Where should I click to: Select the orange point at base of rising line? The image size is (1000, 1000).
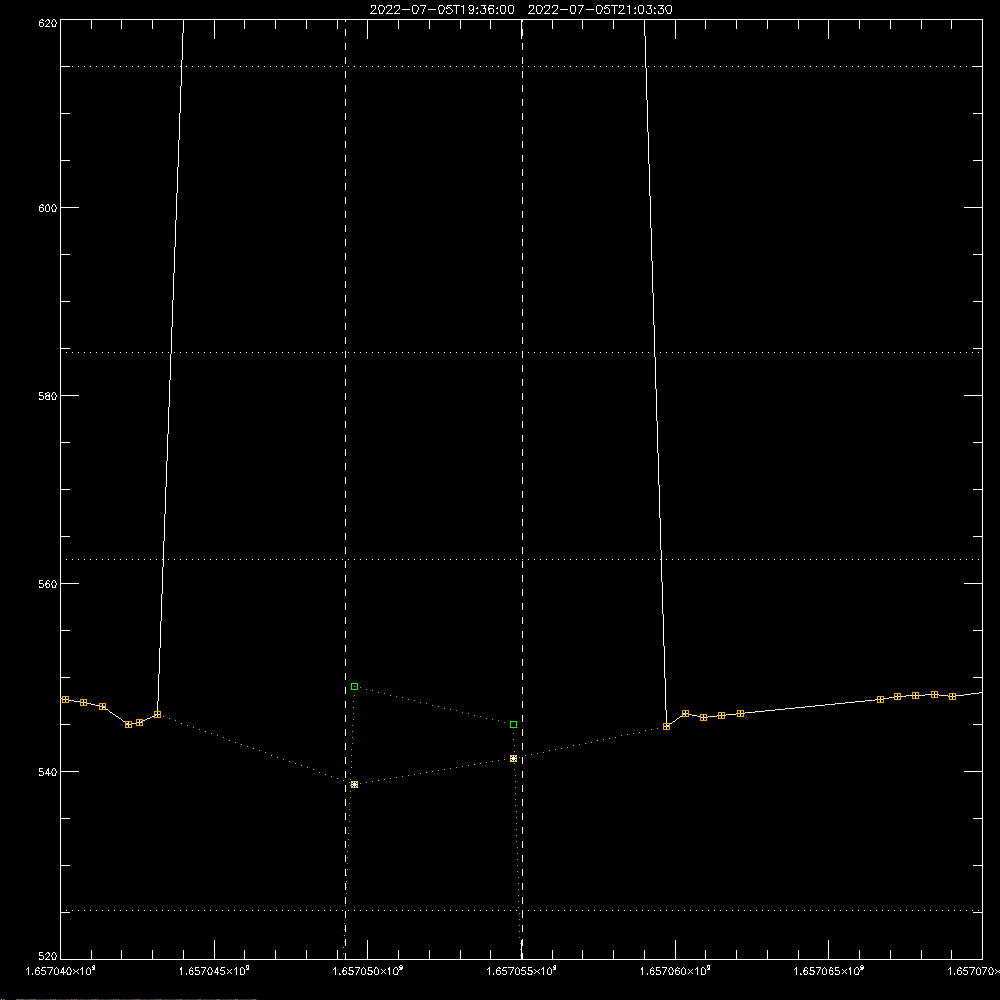tap(158, 714)
